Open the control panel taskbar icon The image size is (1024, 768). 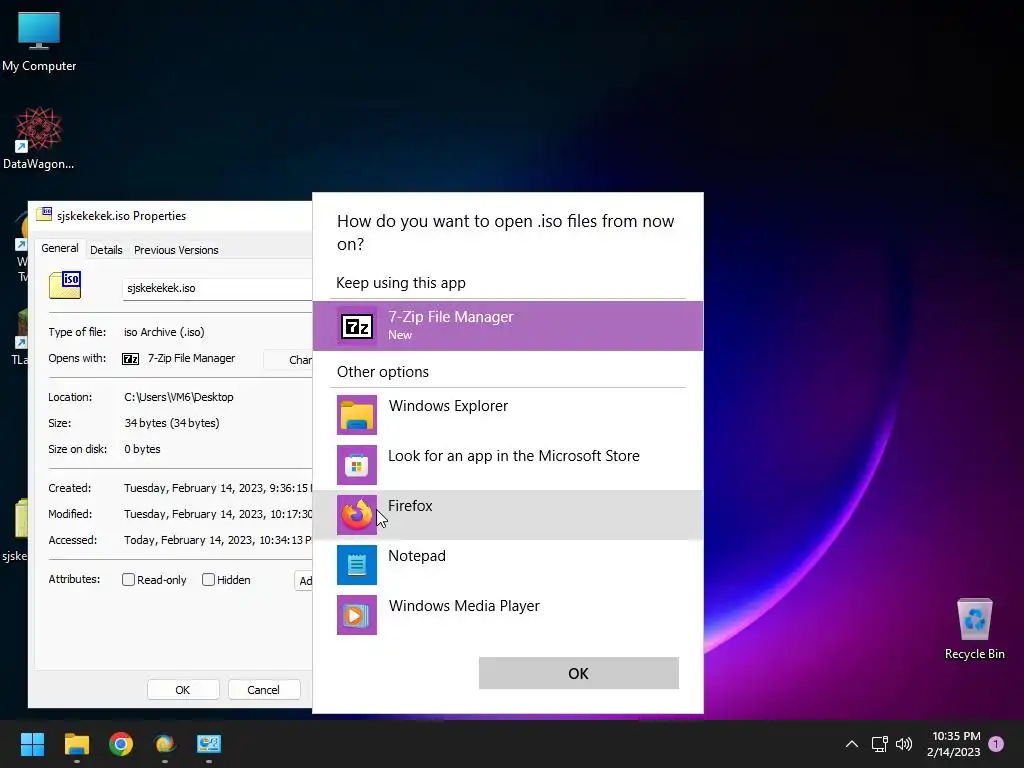click(209, 744)
